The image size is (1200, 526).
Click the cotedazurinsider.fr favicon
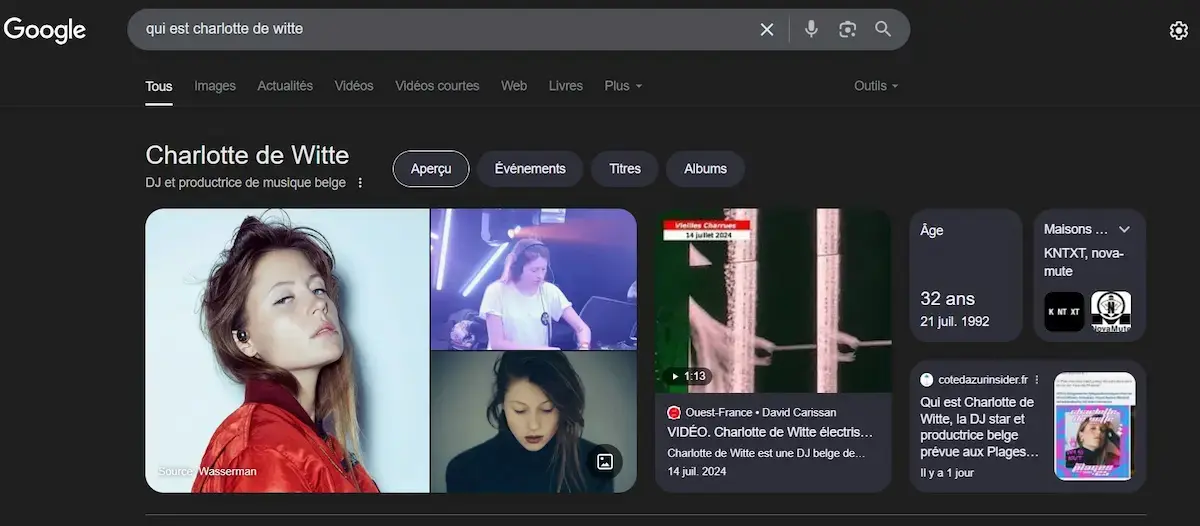pos(927,380)
